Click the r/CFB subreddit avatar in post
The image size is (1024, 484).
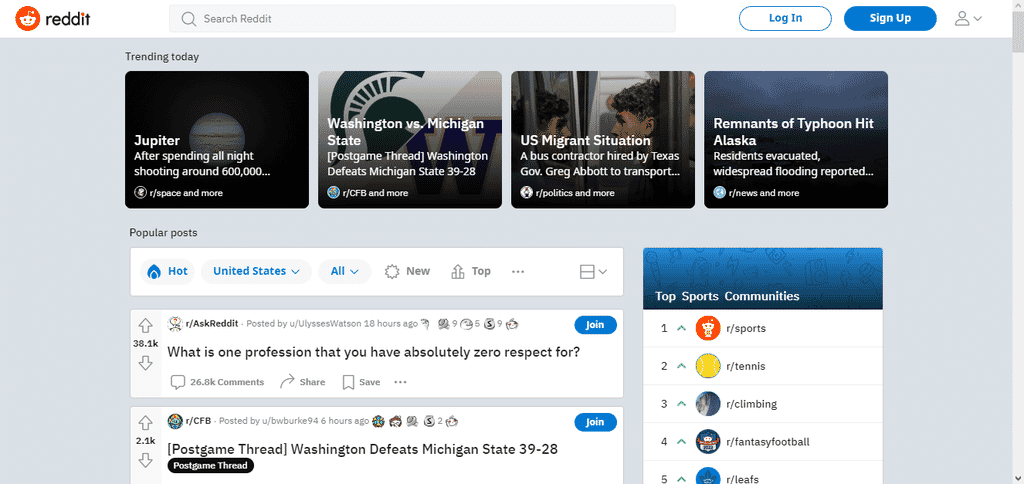[x=175, y=421]
